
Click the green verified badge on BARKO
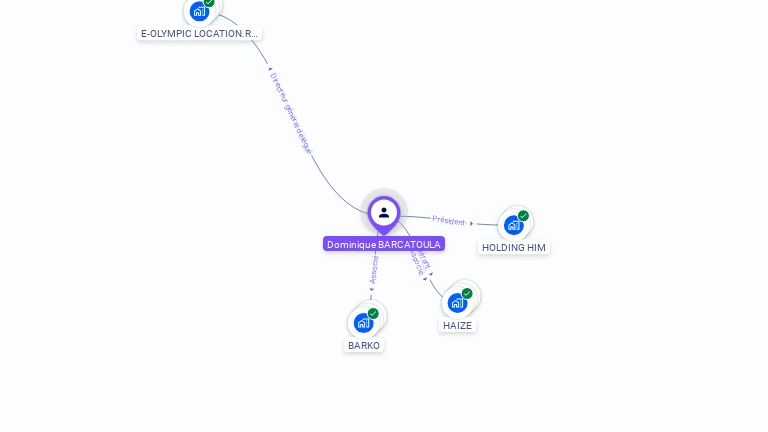[x=373, y=313]
